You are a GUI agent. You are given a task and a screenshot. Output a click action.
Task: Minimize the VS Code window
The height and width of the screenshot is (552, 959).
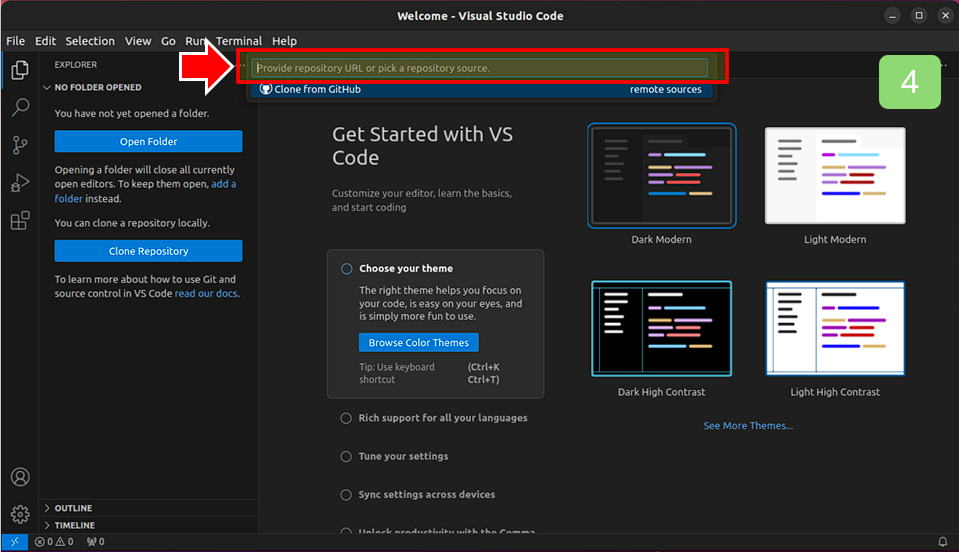(x=892, y=16)
